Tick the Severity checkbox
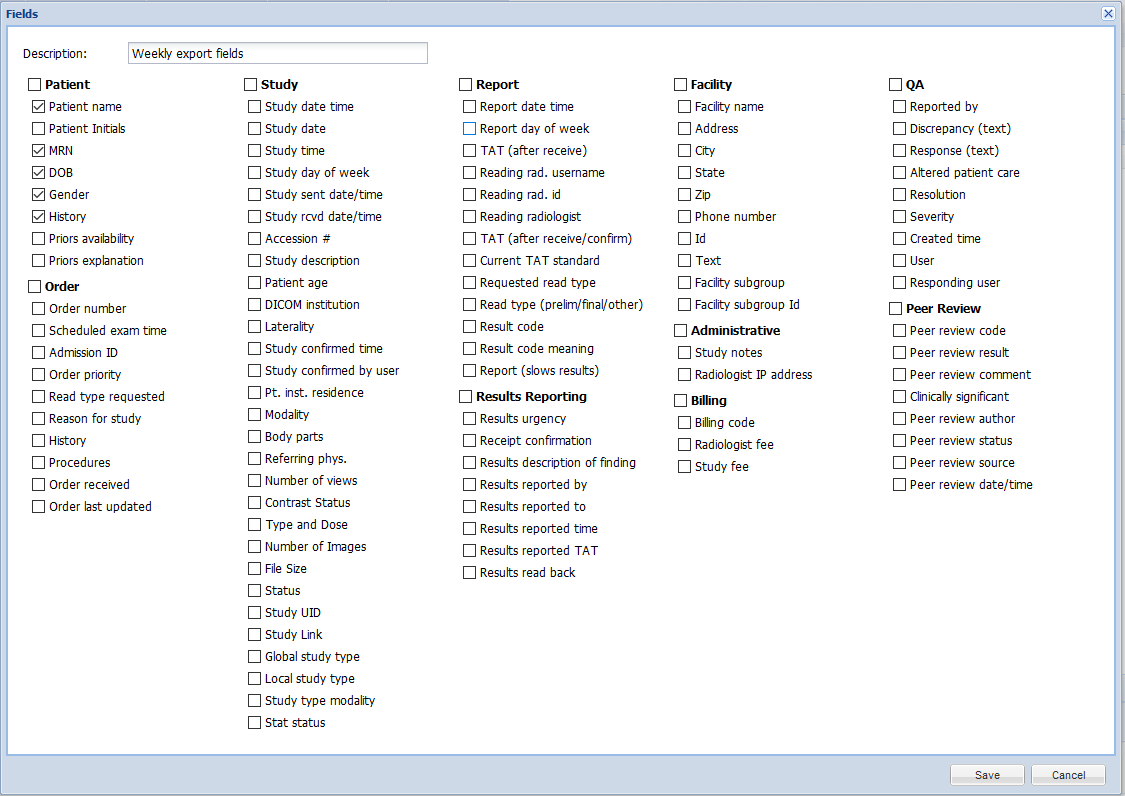 [900, 217]
